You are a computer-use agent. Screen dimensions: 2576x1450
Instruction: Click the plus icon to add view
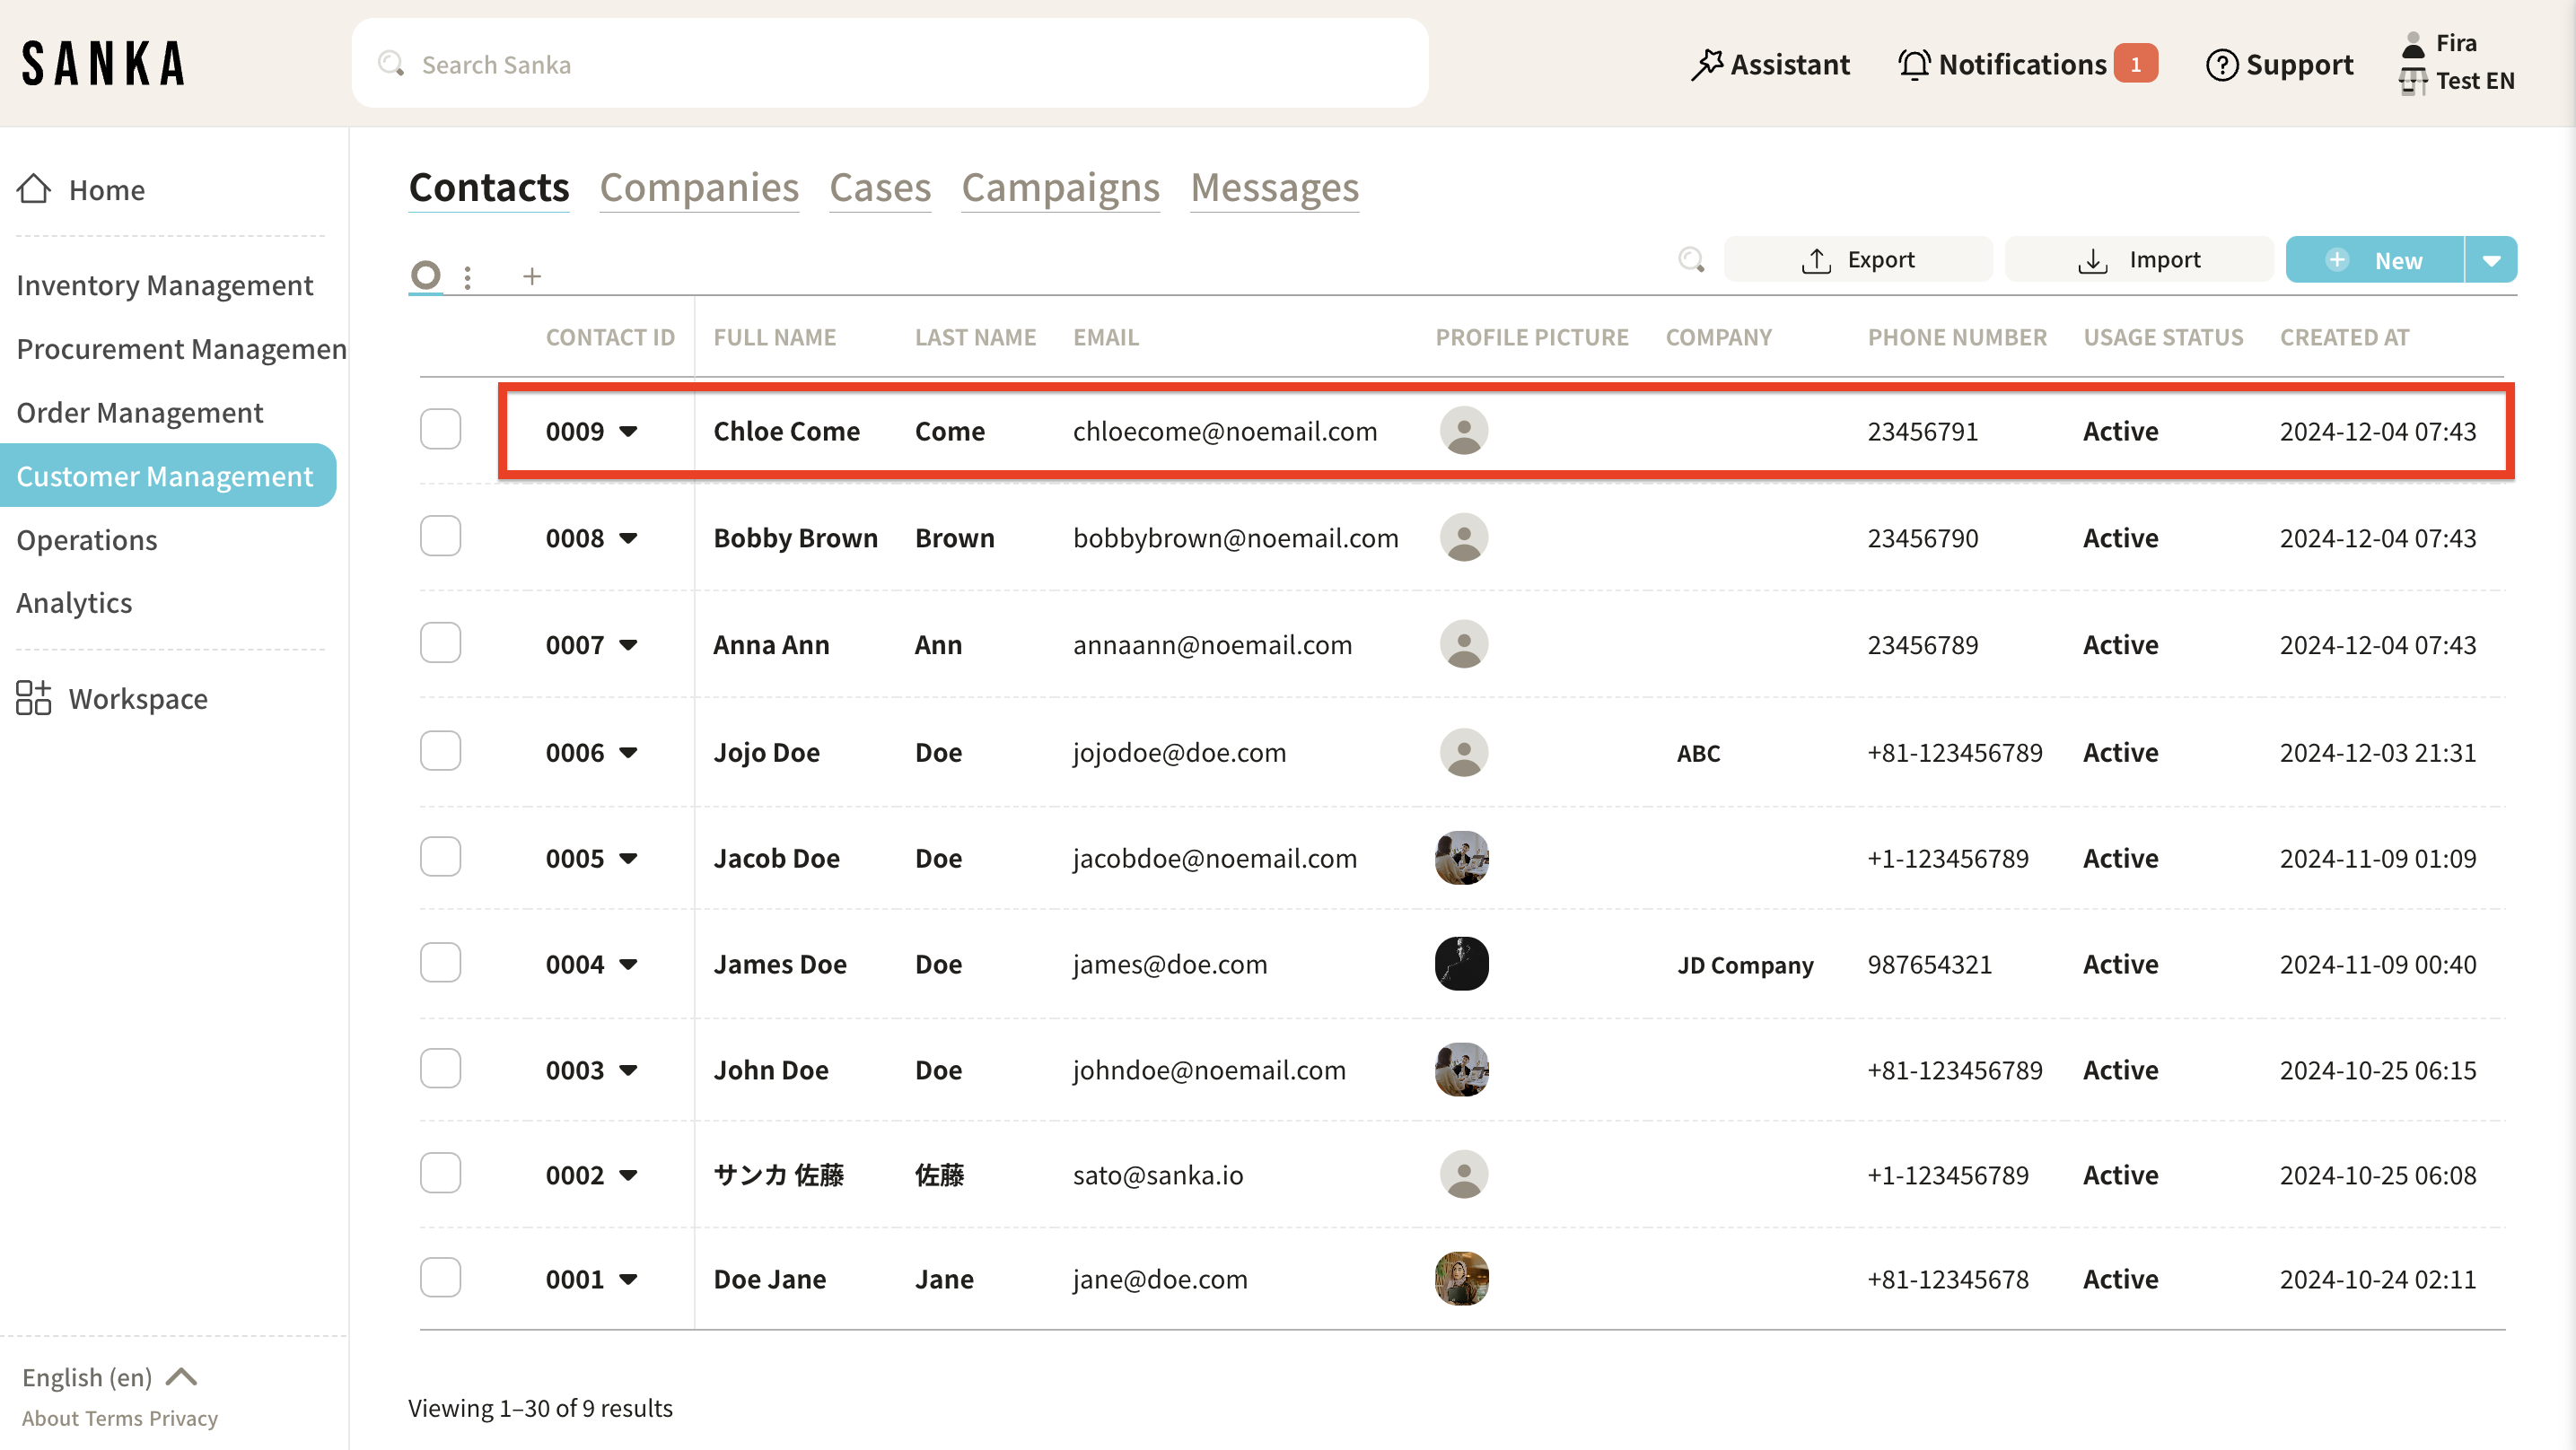532,276
